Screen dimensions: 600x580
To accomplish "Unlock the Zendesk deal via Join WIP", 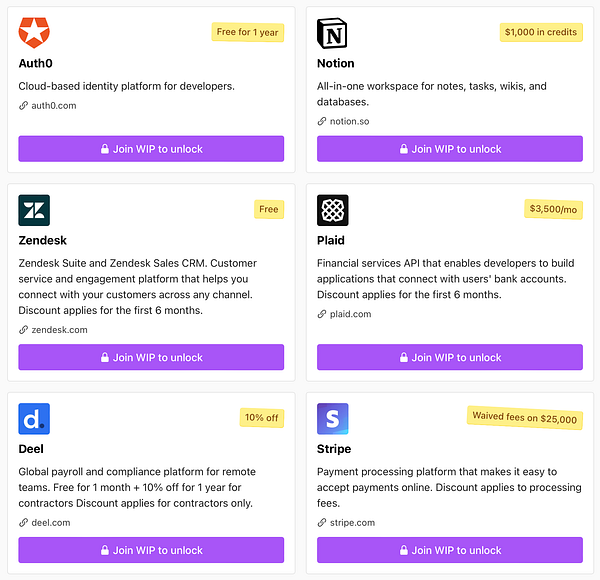I will [x=151, y=357].
